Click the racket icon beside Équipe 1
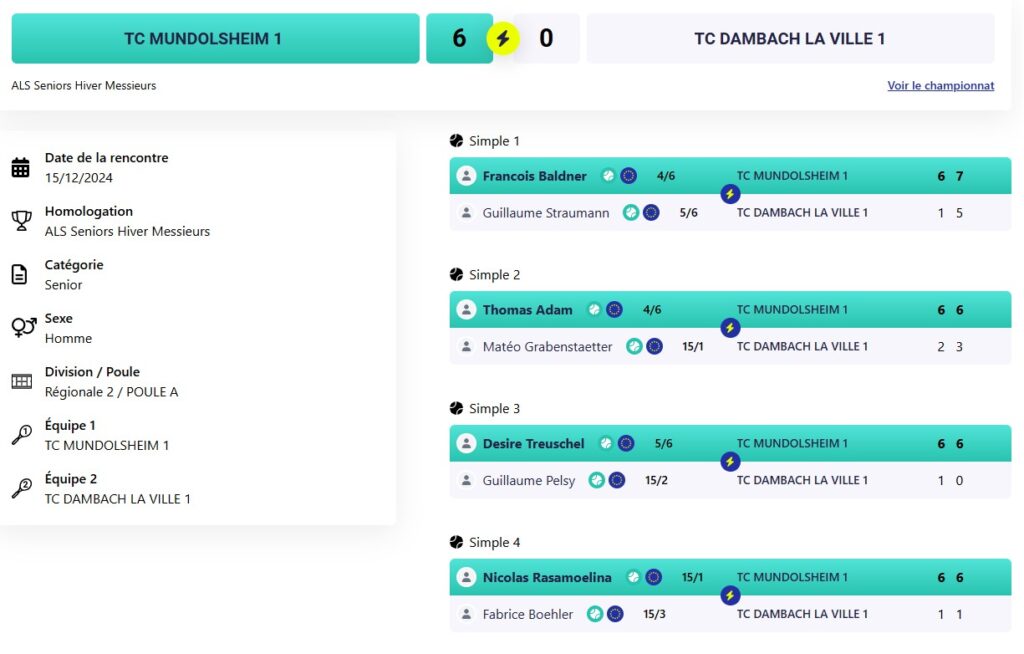 pos(22,434)
